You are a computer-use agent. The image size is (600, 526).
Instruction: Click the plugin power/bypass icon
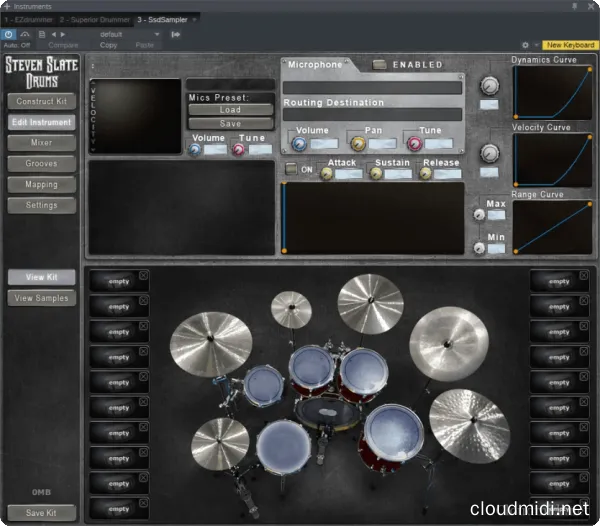(x=8, y=34)
